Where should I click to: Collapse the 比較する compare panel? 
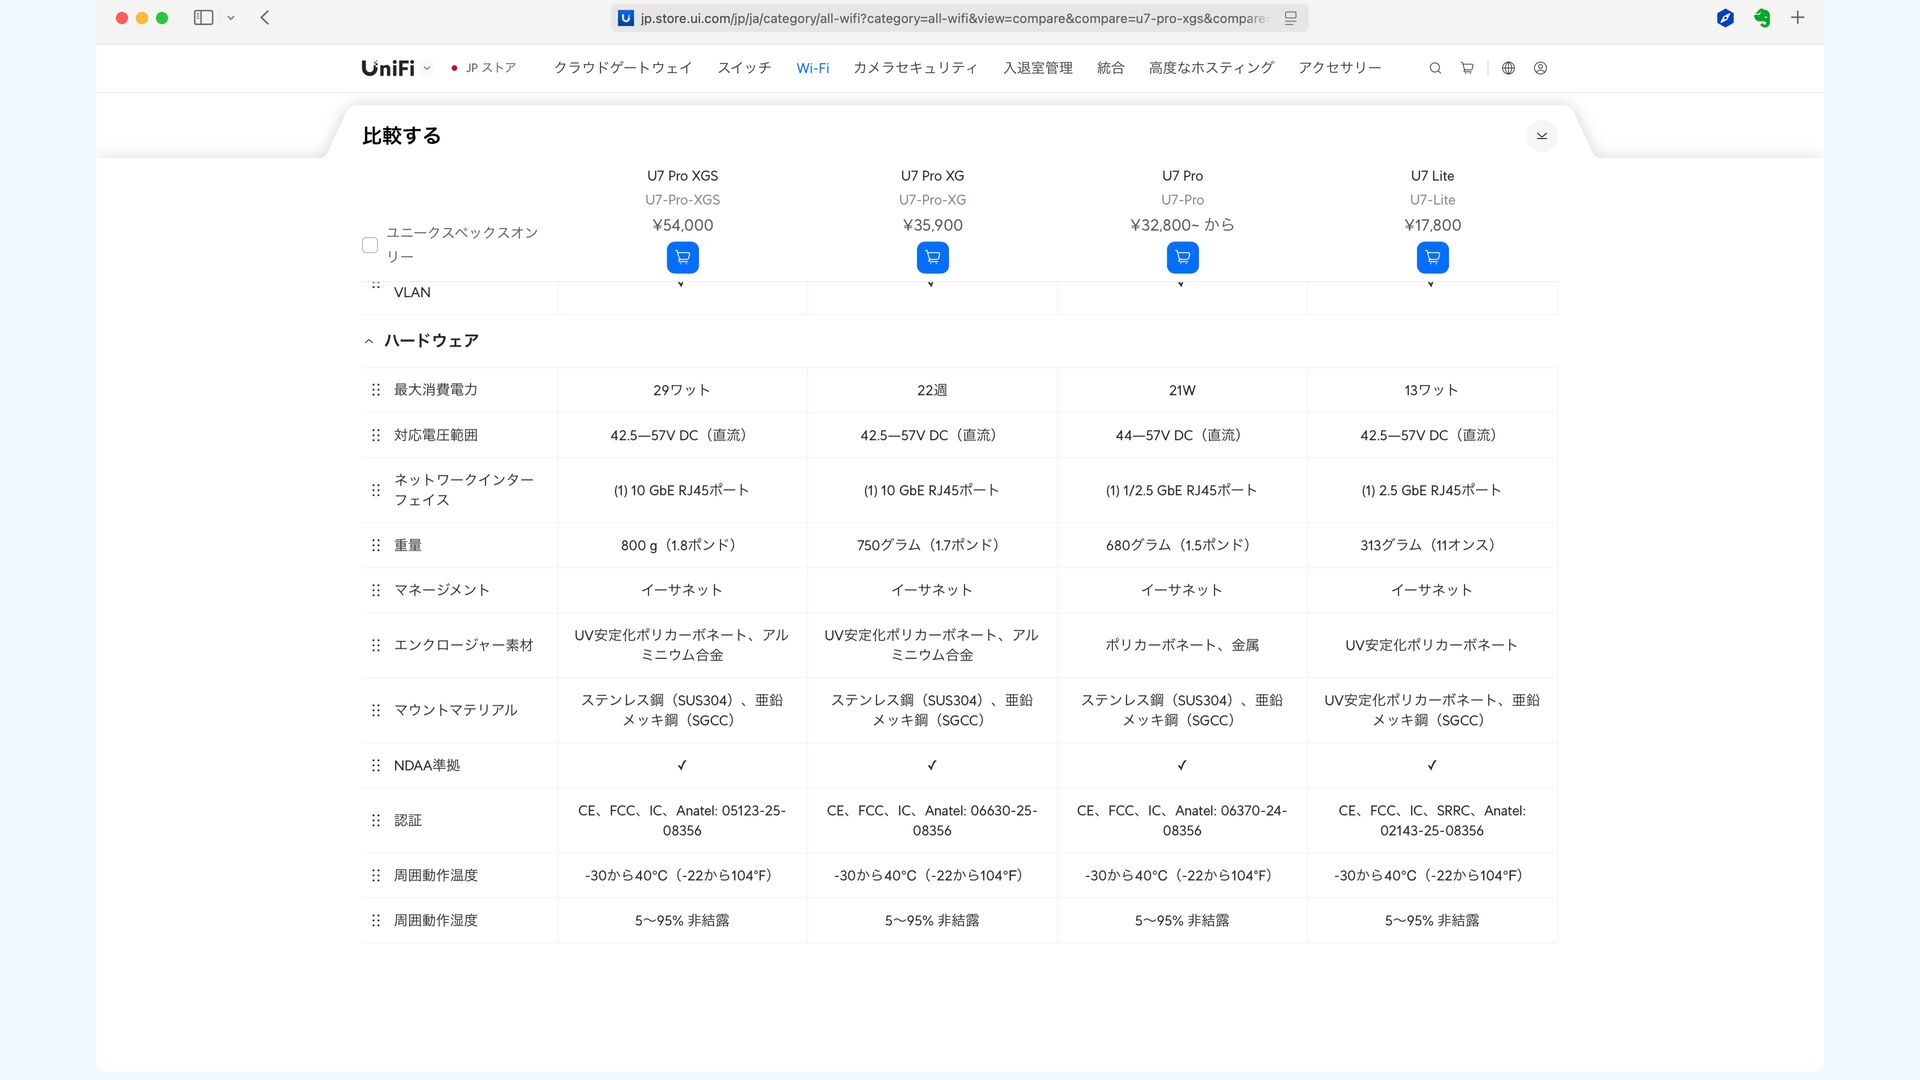tap(1541, 136)
